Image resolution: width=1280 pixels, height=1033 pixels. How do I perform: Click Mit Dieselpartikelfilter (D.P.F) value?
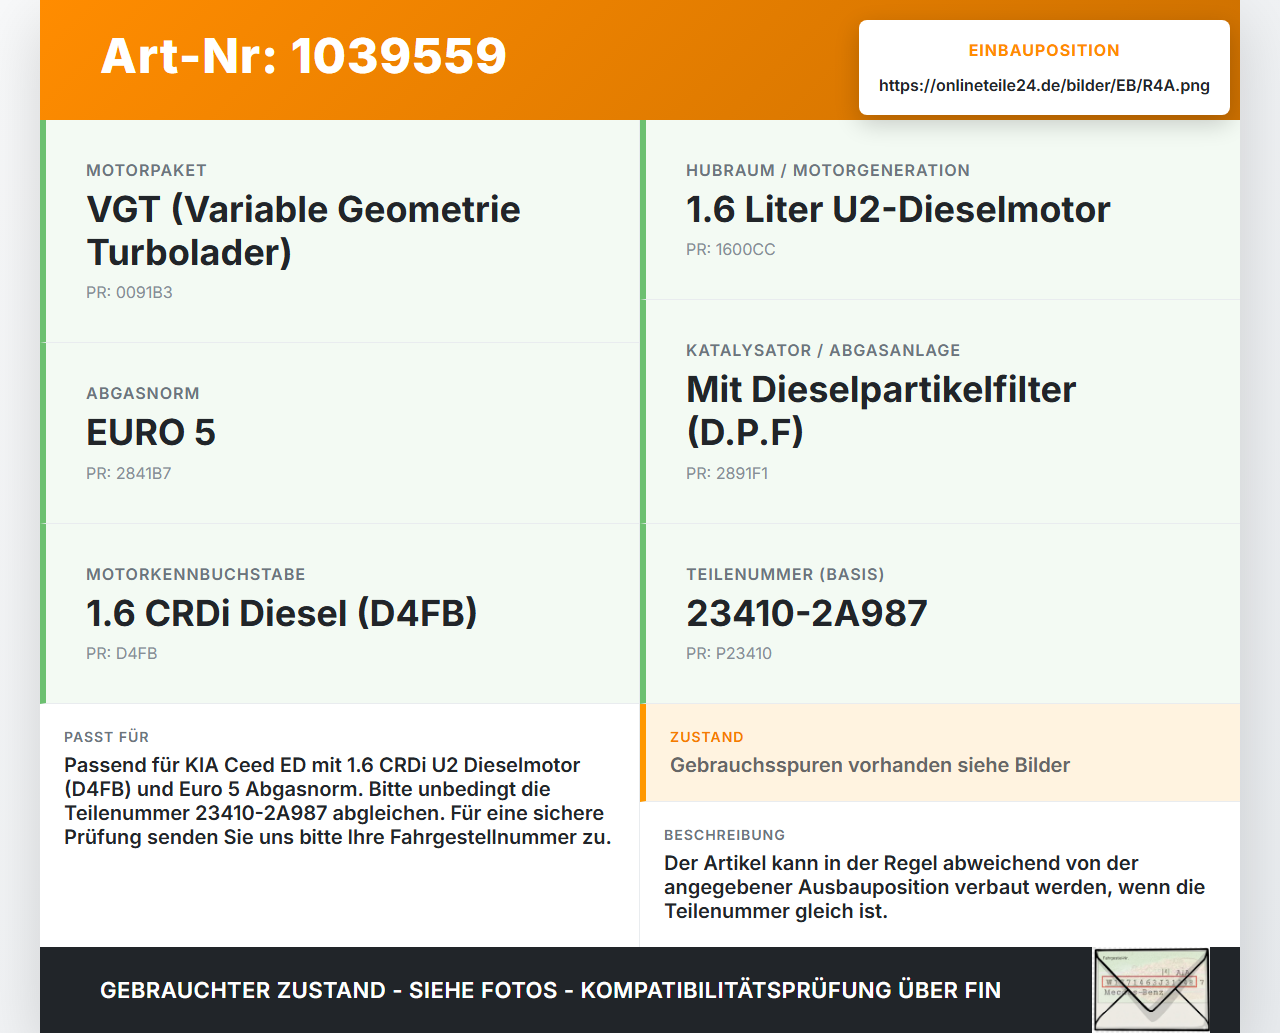coord(881,411)
